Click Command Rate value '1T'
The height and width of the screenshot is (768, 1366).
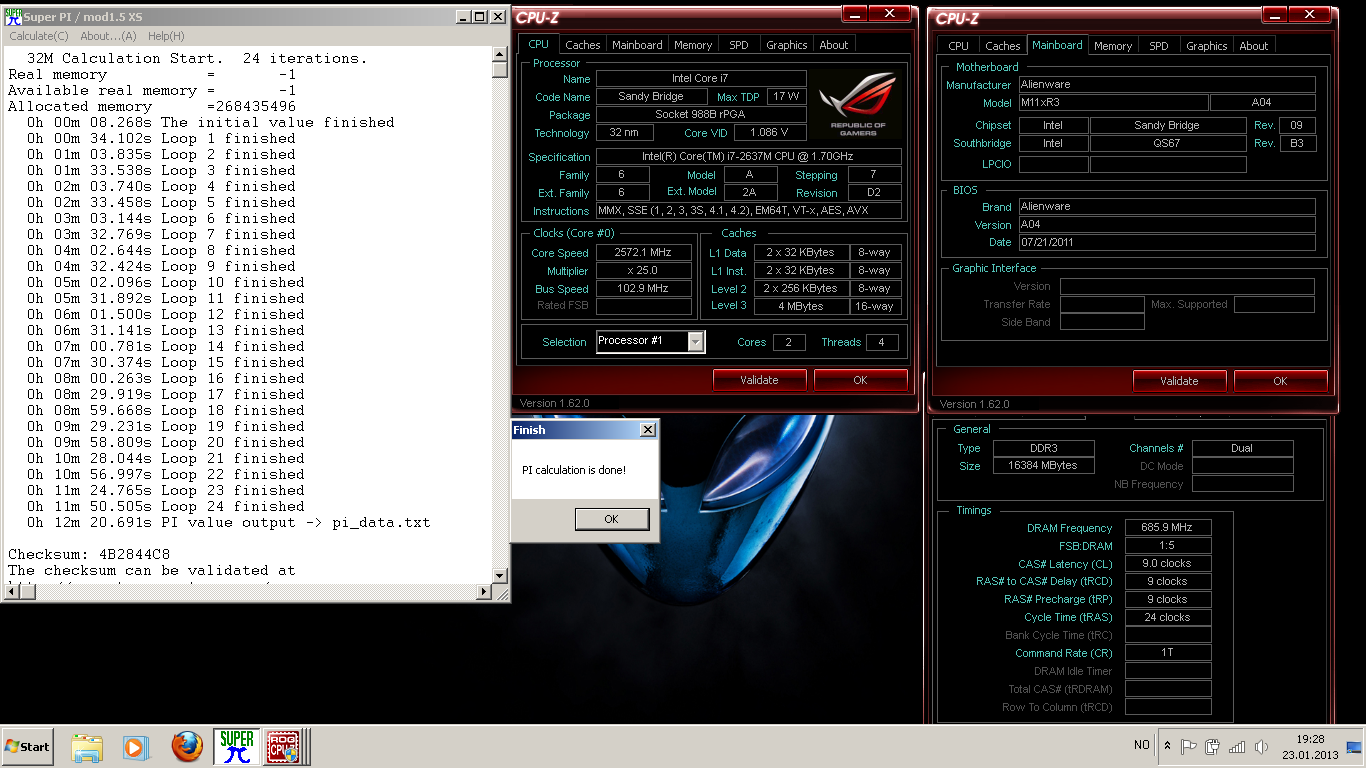click(1168, 653)
